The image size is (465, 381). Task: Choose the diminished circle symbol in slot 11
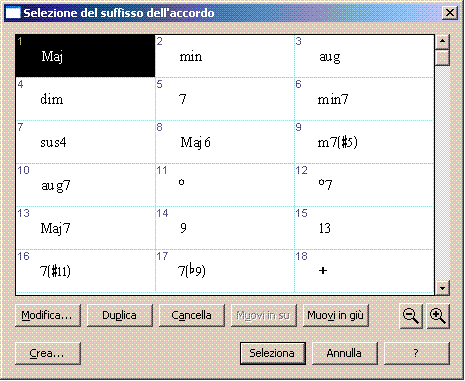tap(225, 185)
